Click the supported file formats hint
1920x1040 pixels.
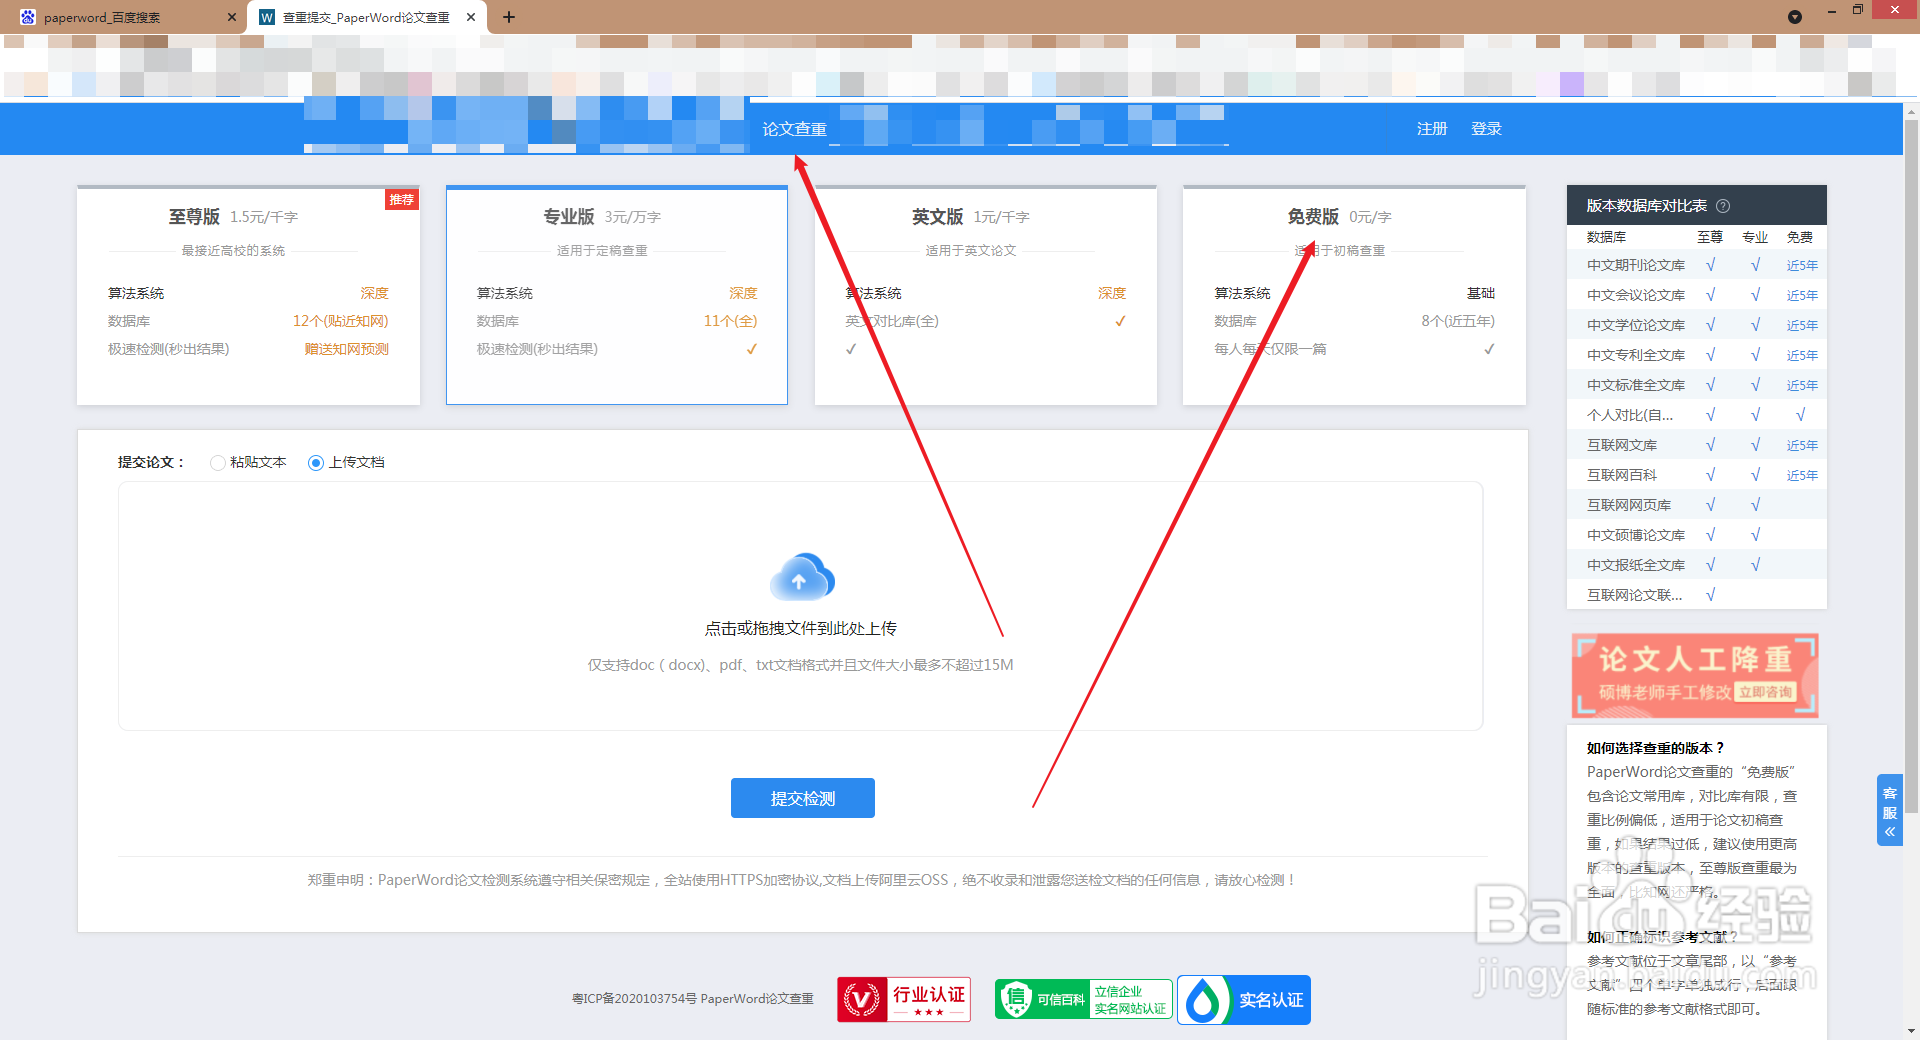(800, 665)
